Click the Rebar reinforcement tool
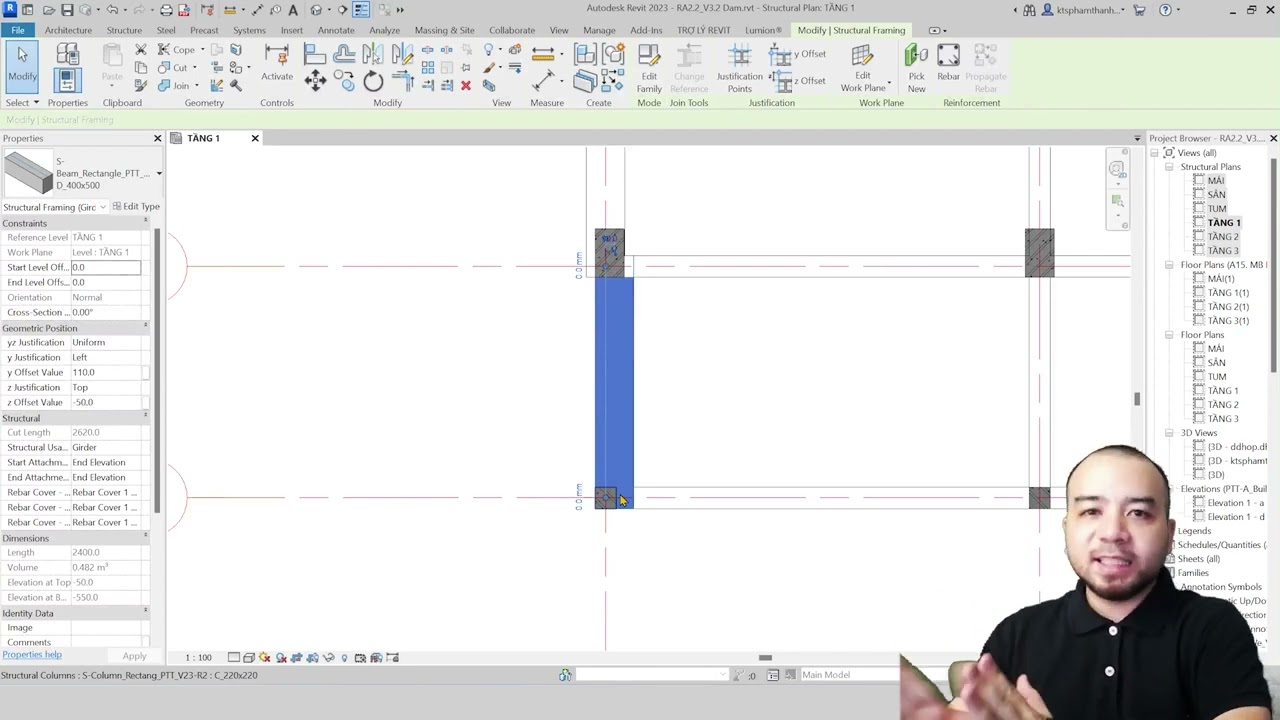Viewport: 1280px width, 720px height. click(948, 63)
